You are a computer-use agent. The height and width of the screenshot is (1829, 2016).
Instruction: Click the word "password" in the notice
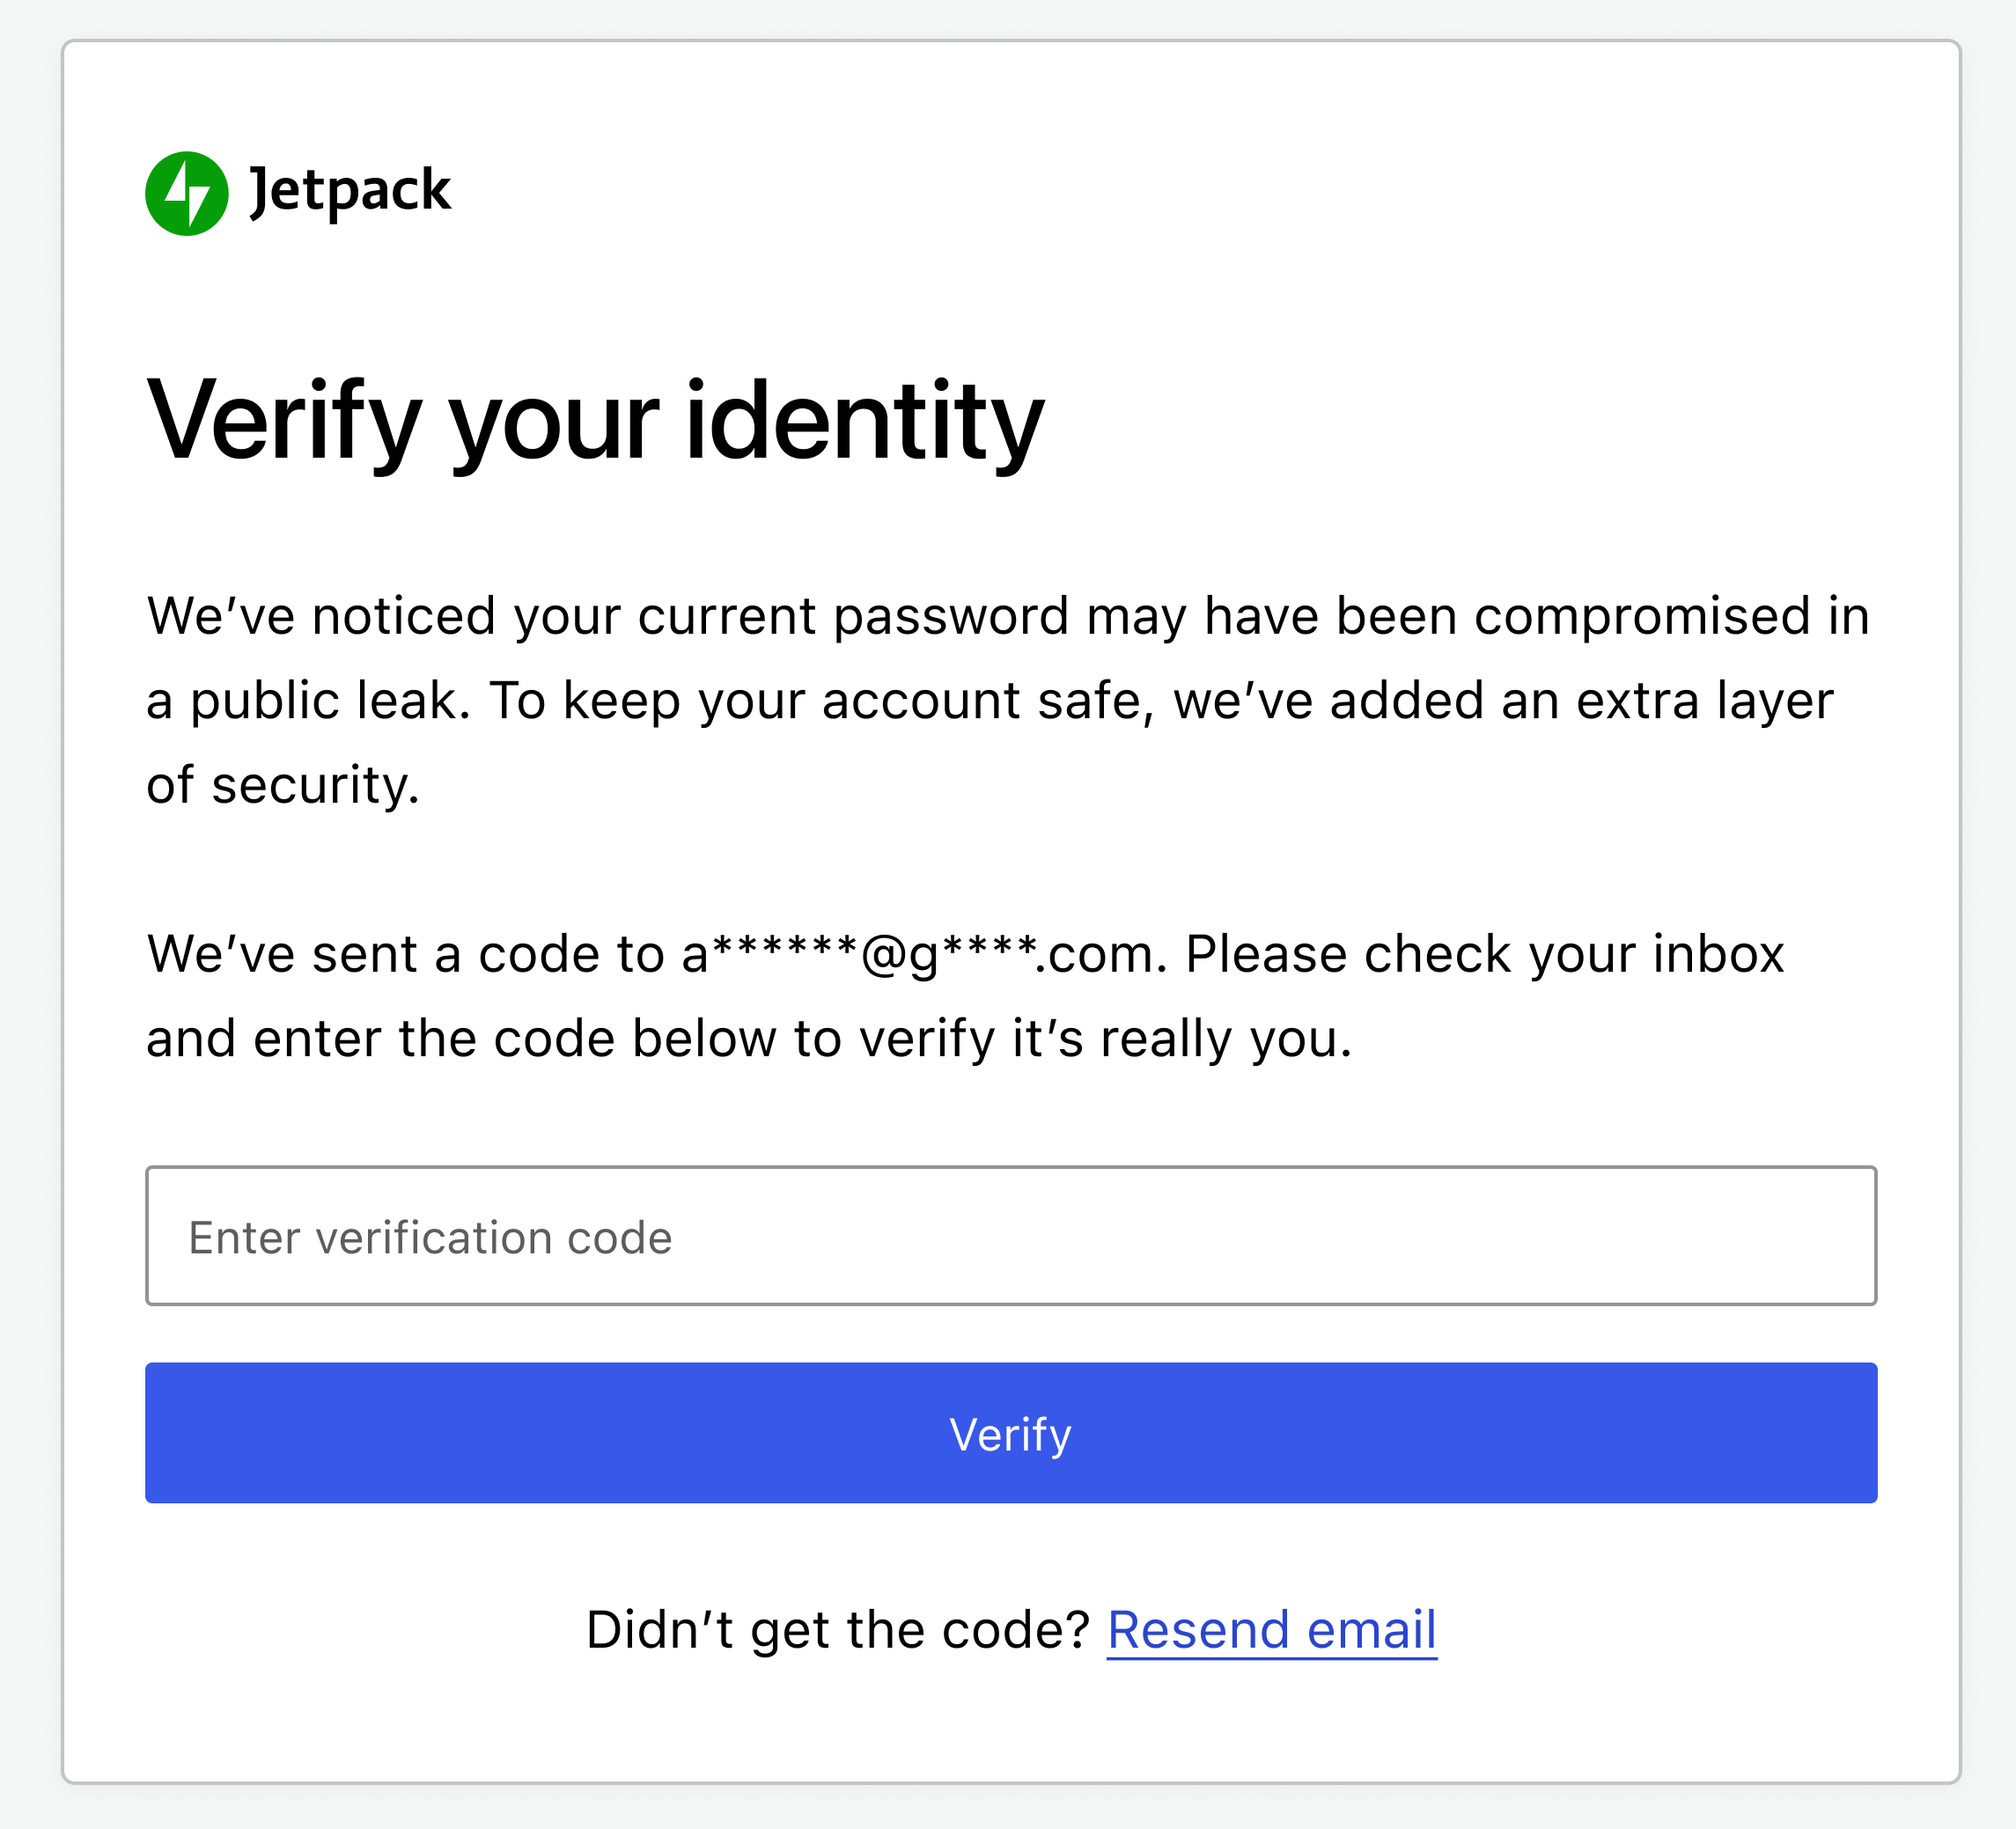951,616
